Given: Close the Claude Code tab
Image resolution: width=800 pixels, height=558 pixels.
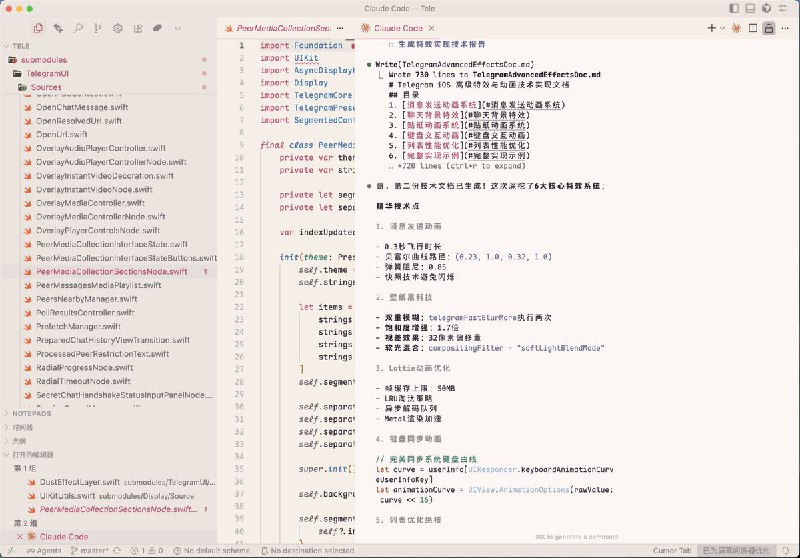Looking at the screenshot, I should [432, 28].
